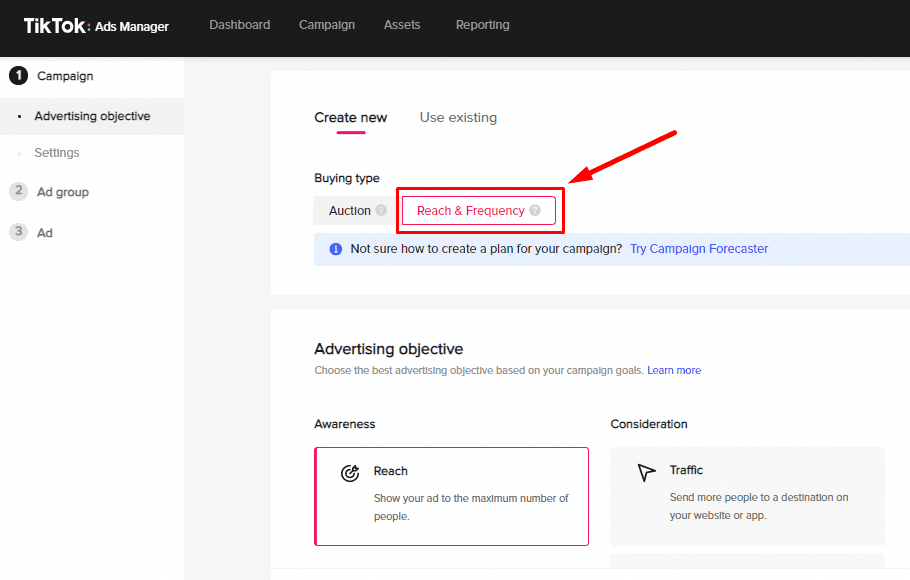Click the step 2 Ad group badge
910x580 pixels.
tap(18, 192)
